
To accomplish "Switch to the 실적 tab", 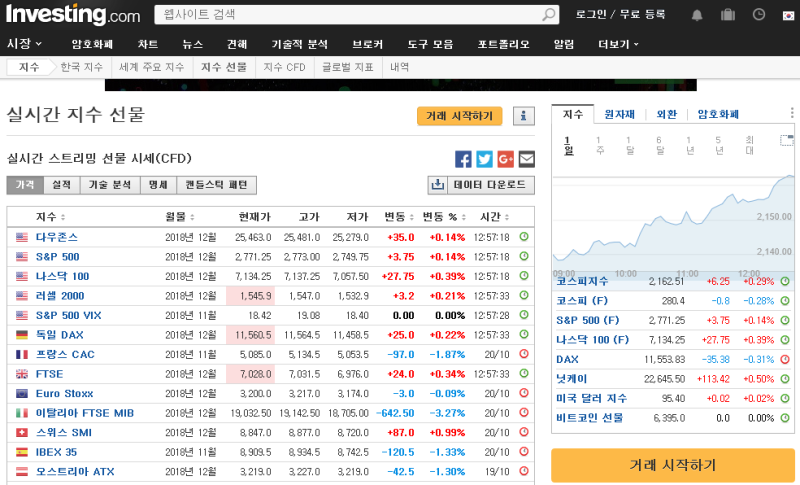I will (x=62, y=185).
